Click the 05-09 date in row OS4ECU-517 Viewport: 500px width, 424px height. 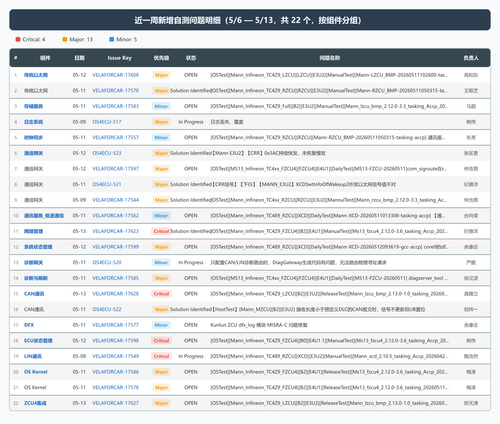[x=79, y=122]
